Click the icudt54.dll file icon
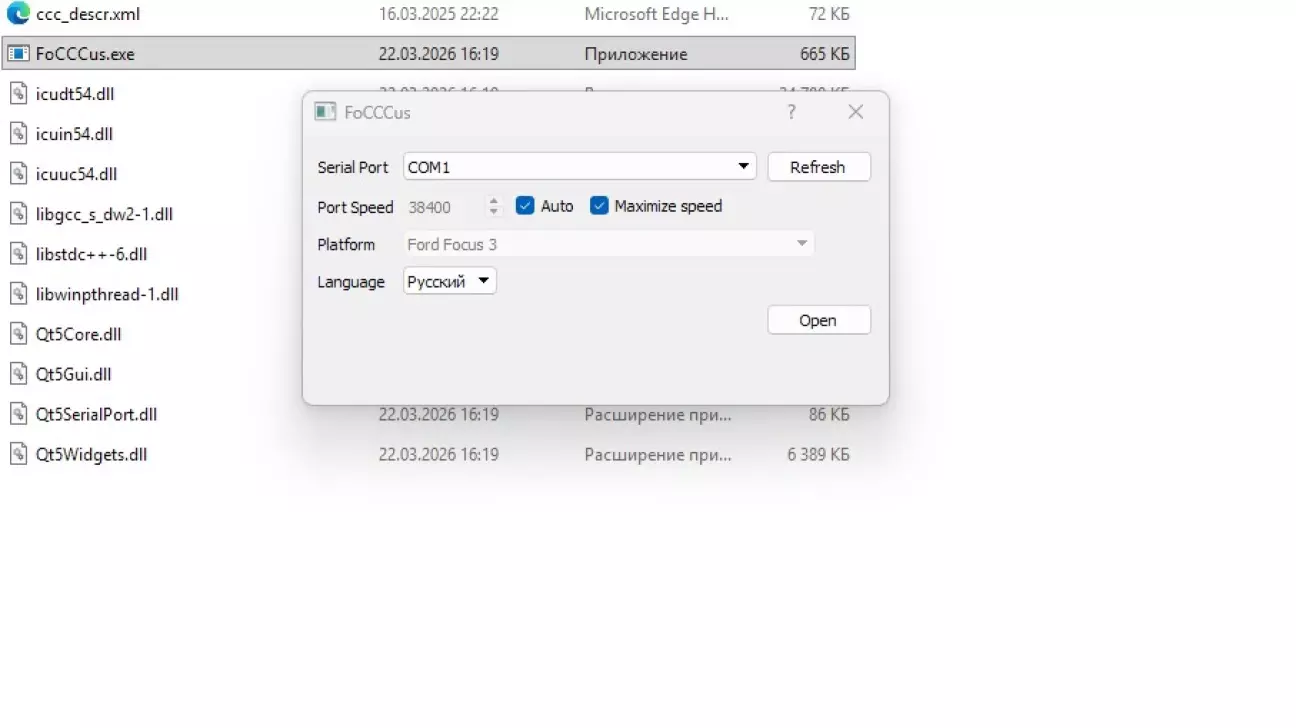Screen dimensions: 1296x728 tap(18, 94)
